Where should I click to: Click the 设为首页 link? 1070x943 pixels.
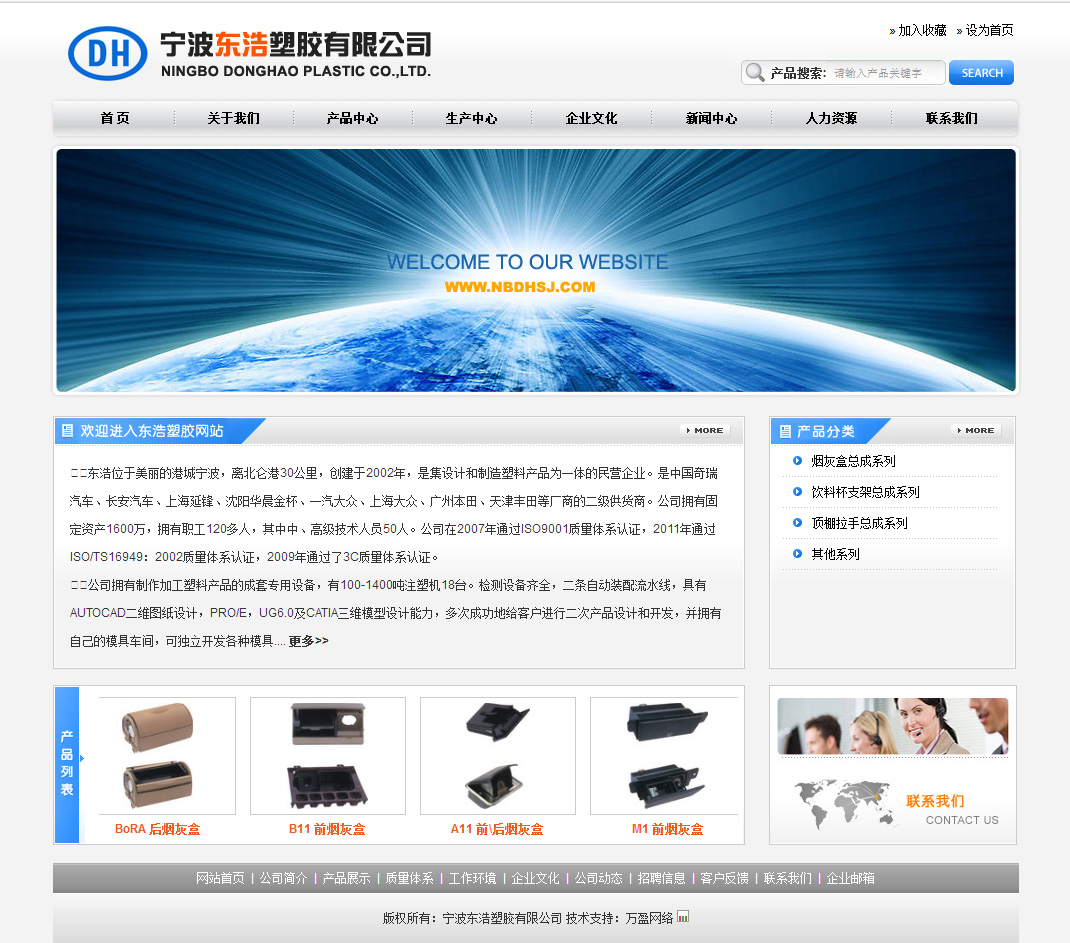(989, 31)
